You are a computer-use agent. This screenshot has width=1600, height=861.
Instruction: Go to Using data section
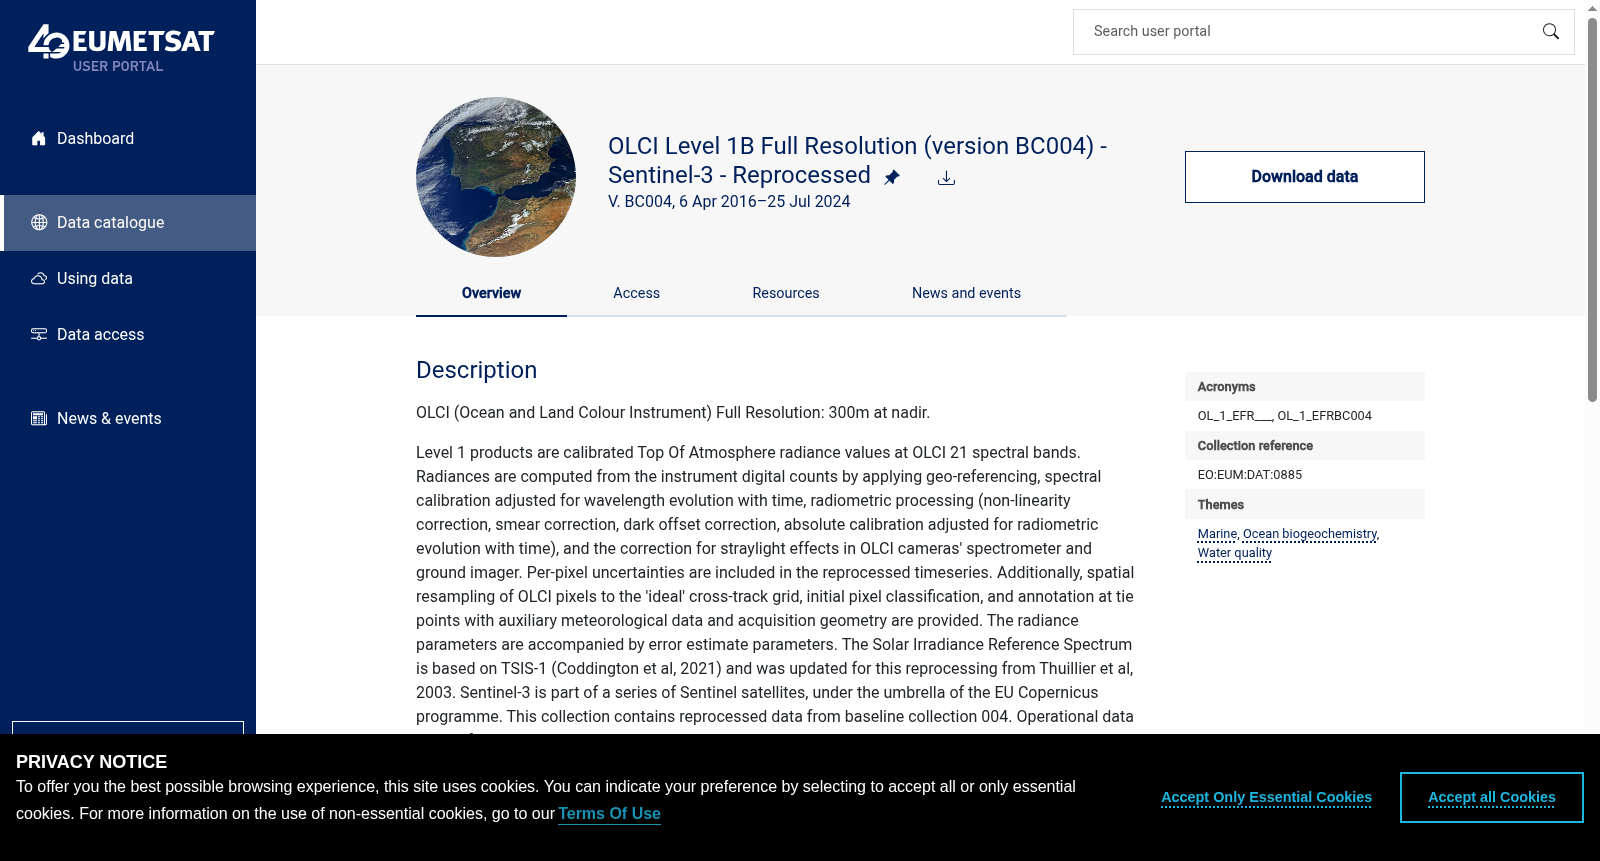pyautogui.click(x=128, y=279)
